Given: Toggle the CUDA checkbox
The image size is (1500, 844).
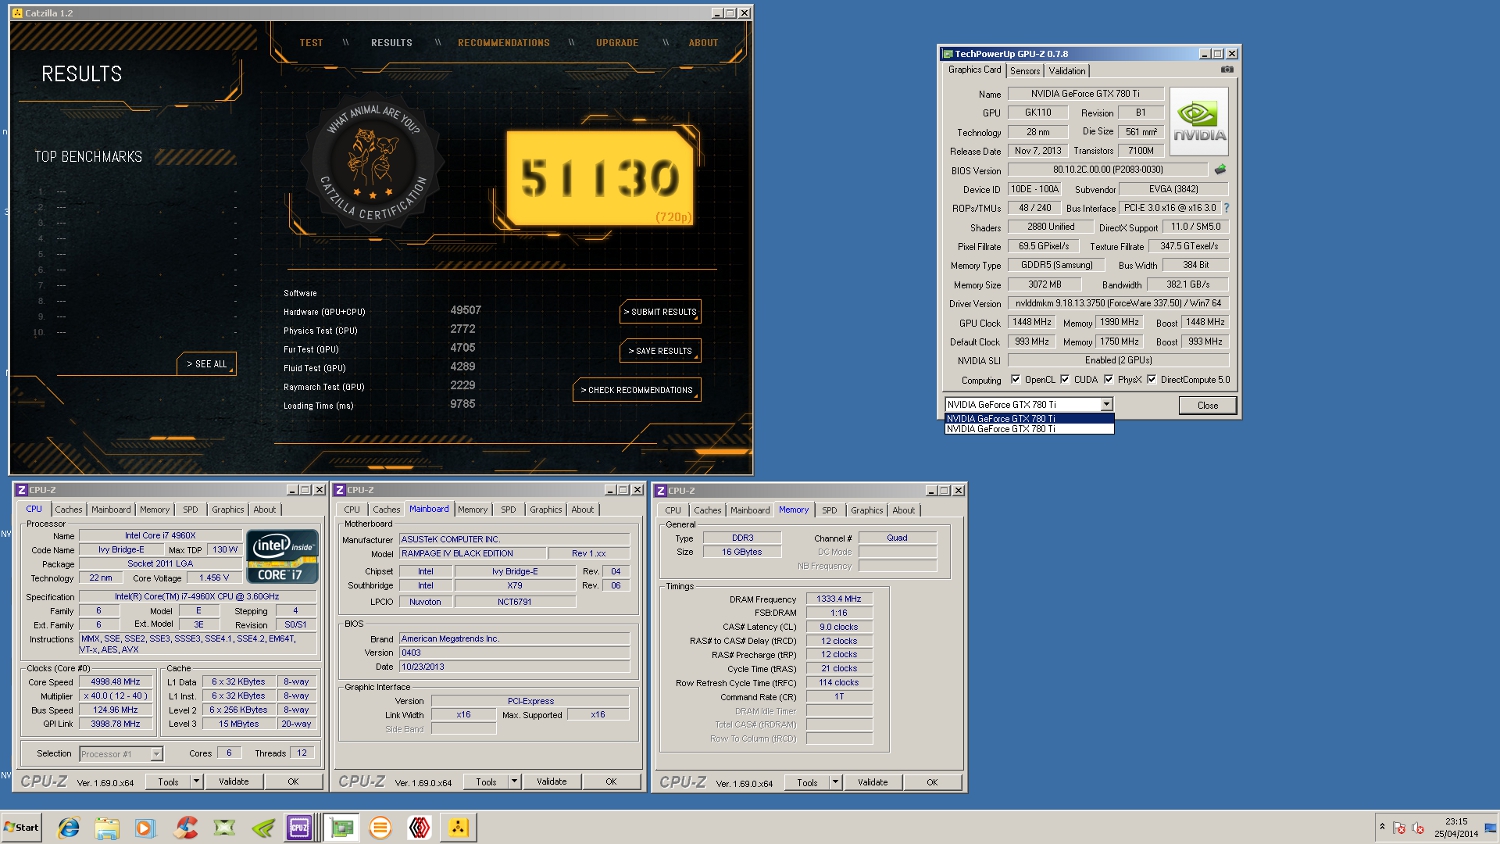Looking at the screenshot, I should 1064,379.
